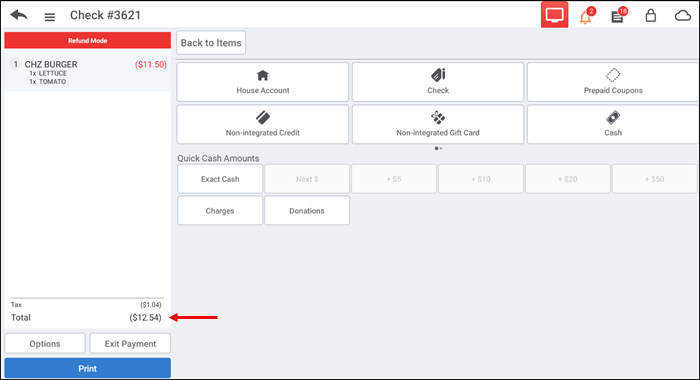700x380 pixels.
Task: Click the cloud status icon
Action: [x=683, y=16]
